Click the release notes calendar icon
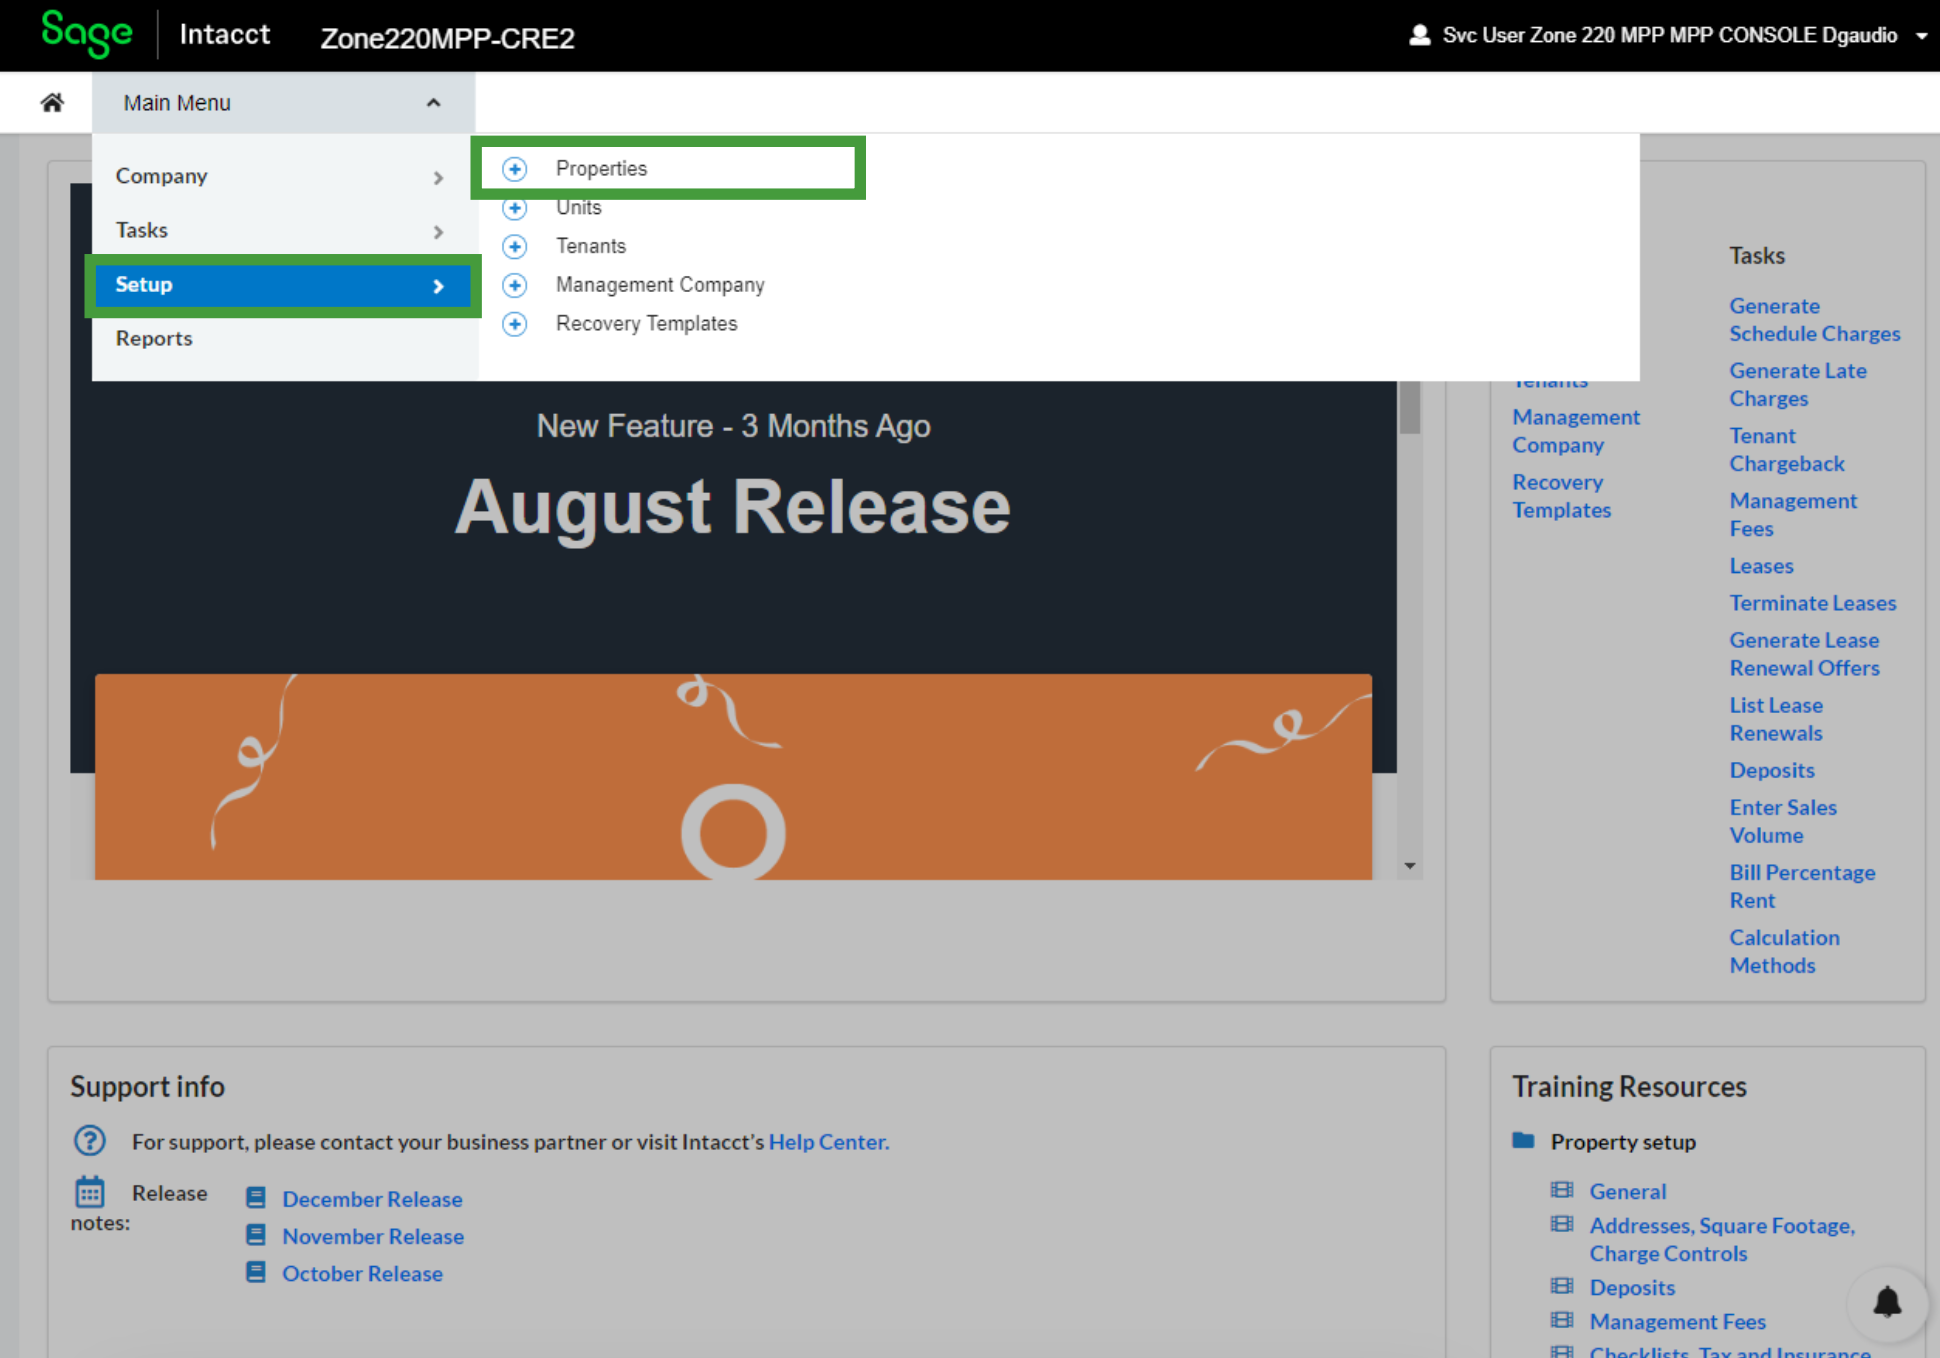Image resolution: width=1940 pixels, height=1358 pixels. tap(90, 1192)
